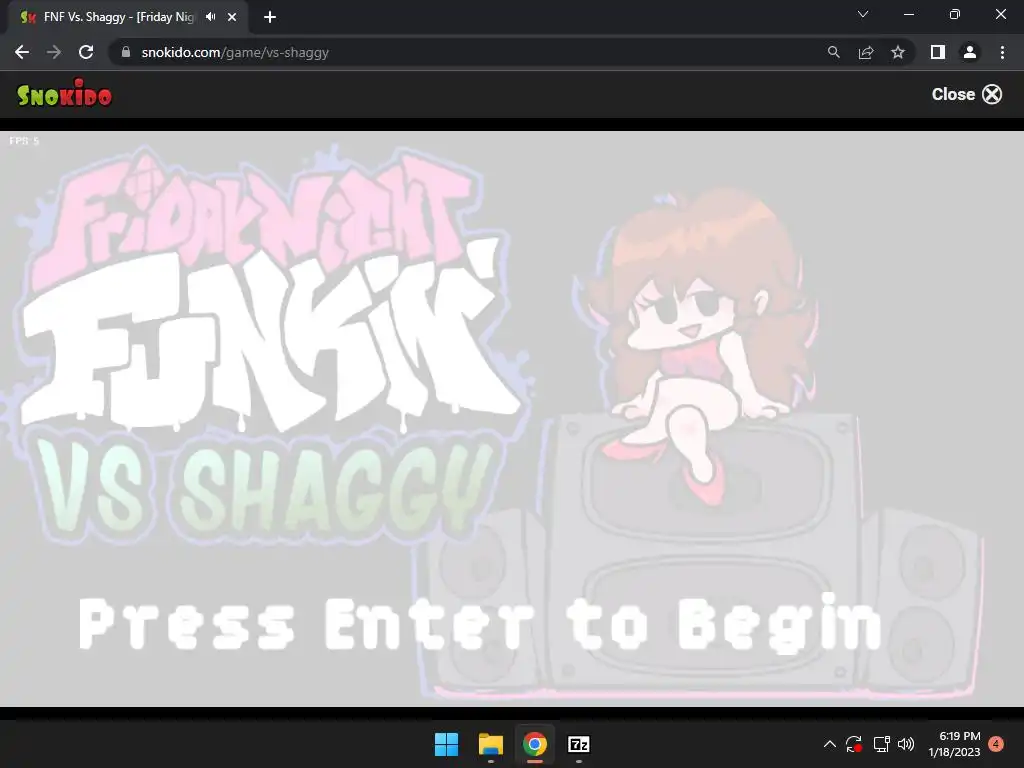Open the Chrome three-dot menu
Image resolution: width=1024 pixels, height=768 pixels.
(1002, 52)
